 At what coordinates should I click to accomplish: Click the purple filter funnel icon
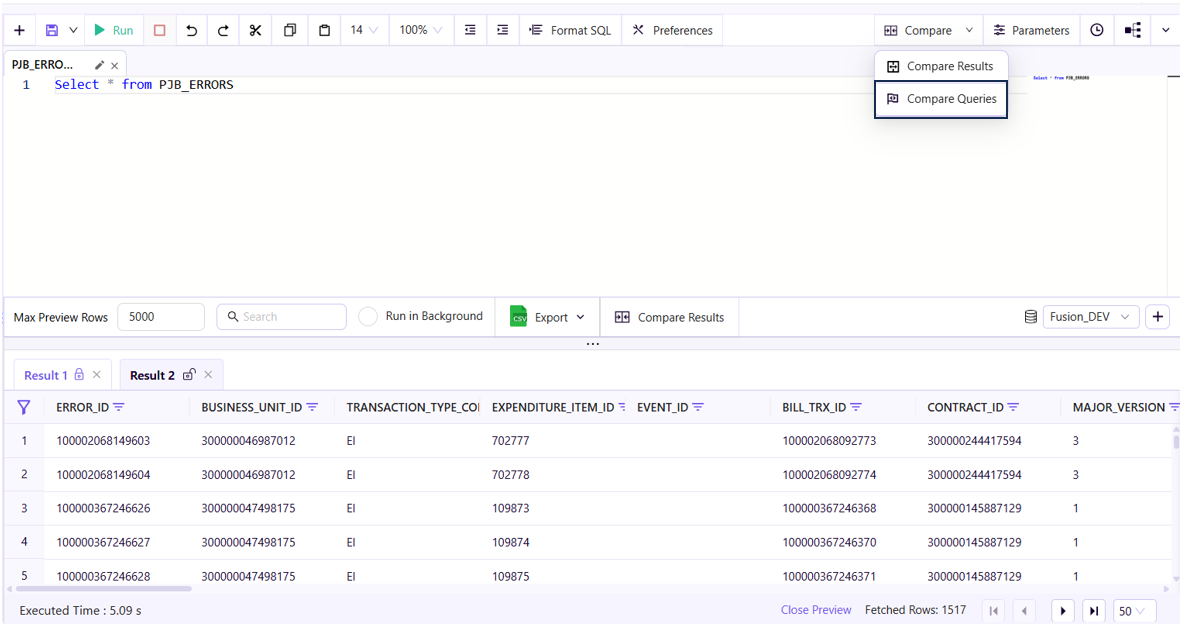pyautogui.click(x=24, y=407)
